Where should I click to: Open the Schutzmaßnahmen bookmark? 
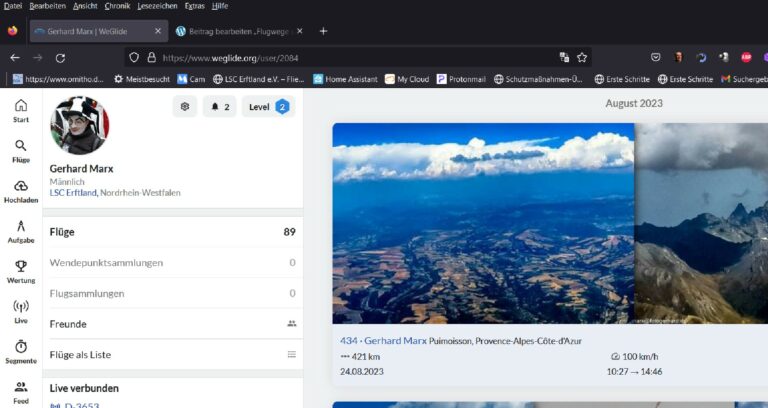(538, 79)
